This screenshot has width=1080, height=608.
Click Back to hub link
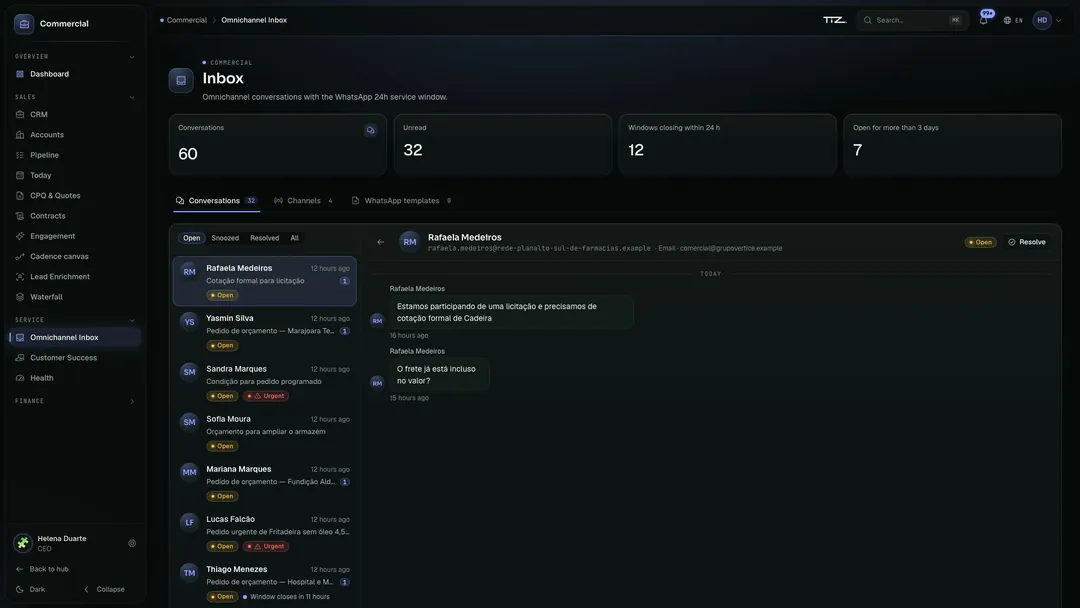pos(43,569)
